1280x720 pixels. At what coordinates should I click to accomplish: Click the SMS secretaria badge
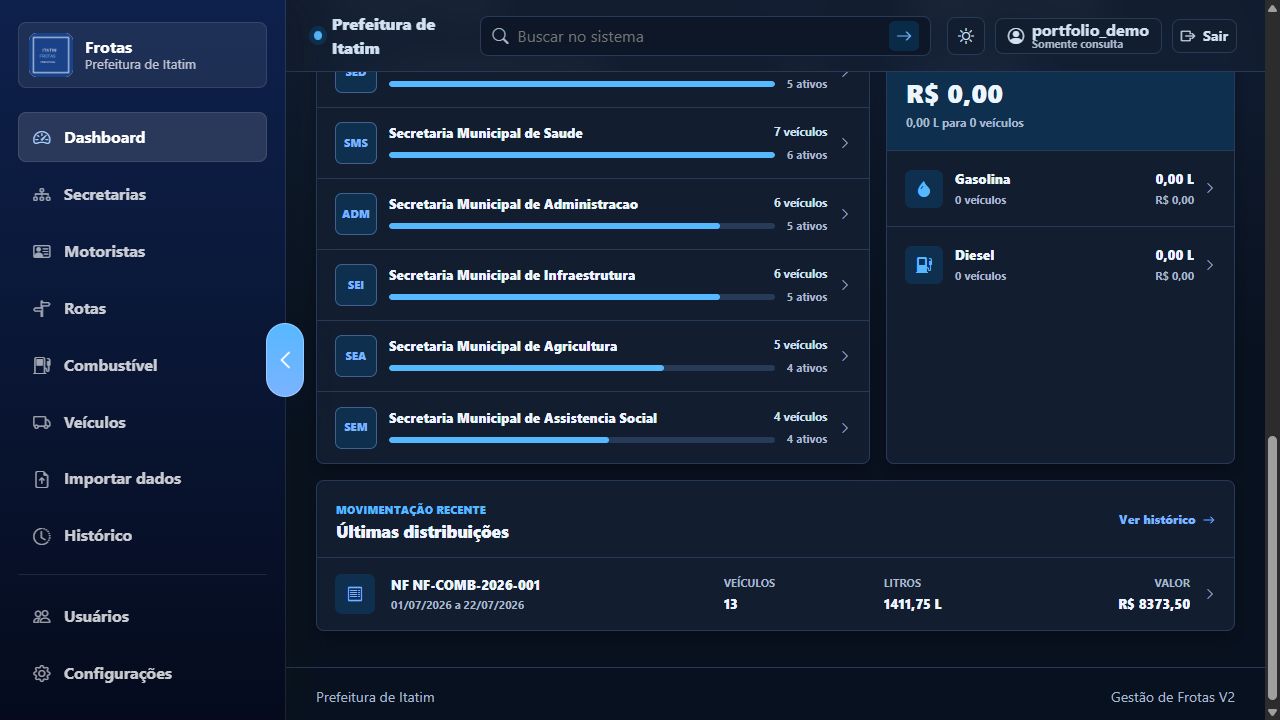point(356,143)
